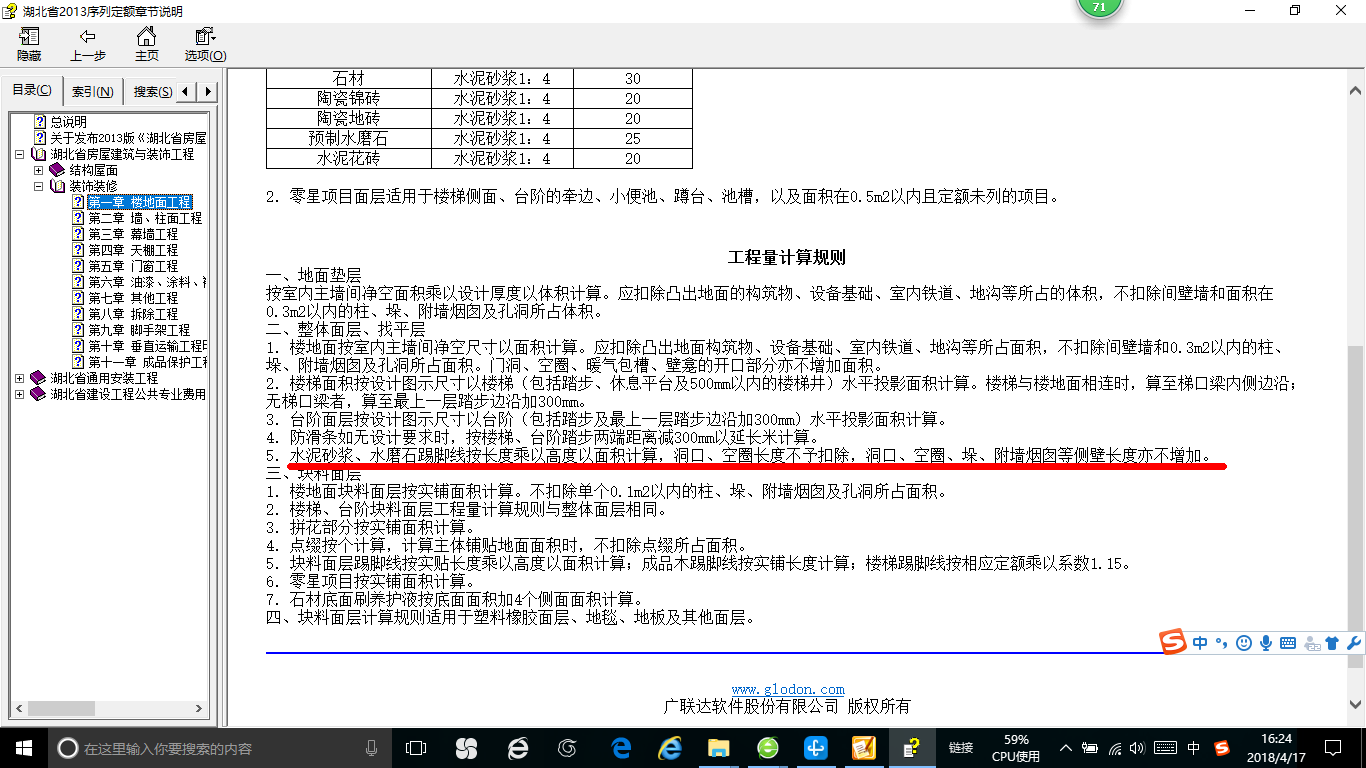Open the Sogou skin (shirt) icon
This screenshot has width=1366, height=768.
[x=1332, y=643]
